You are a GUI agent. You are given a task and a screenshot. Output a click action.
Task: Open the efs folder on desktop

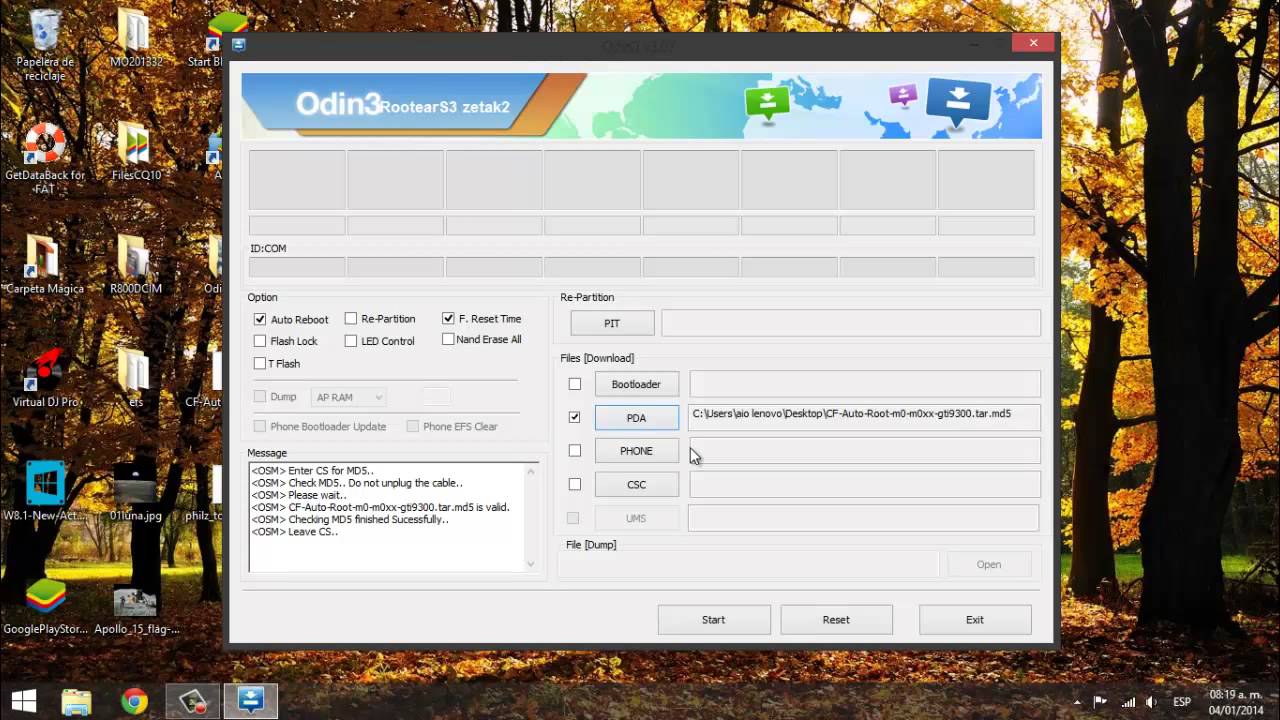(x=135, y=378)
